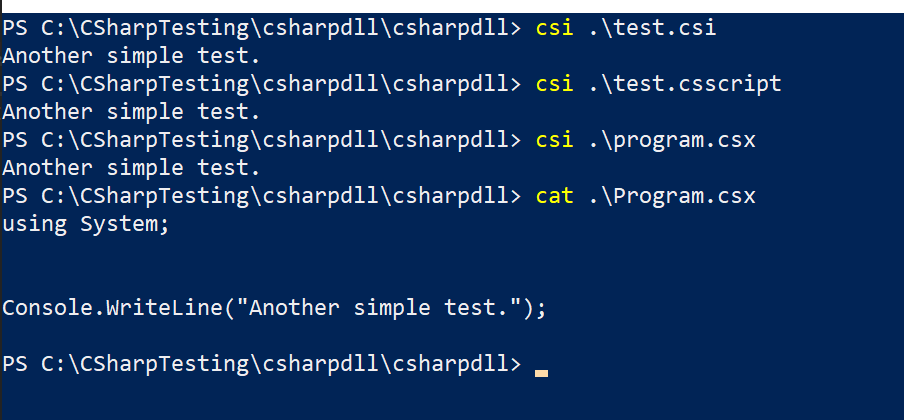Click the csi command before .\test.csi
Image resolution: width=904 pixels, height=420 pixels.
tap(554, 28)
